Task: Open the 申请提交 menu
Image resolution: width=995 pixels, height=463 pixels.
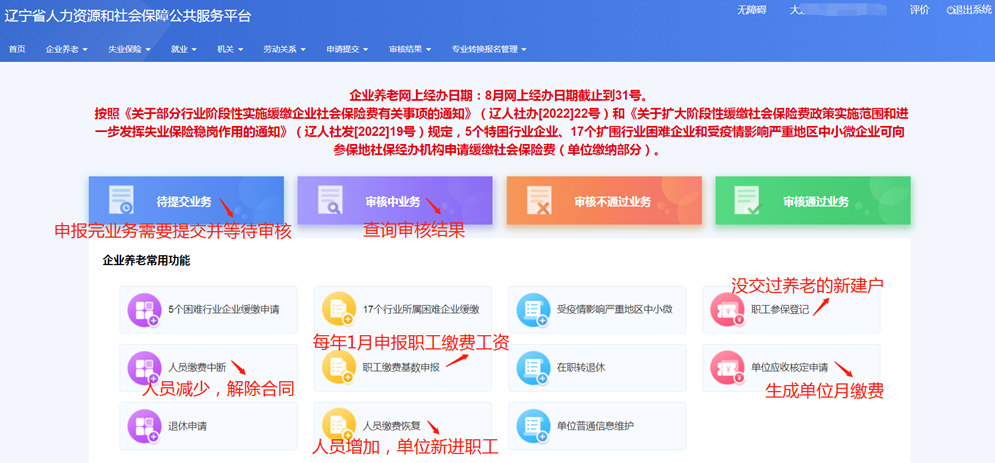Action: (347, 49)
